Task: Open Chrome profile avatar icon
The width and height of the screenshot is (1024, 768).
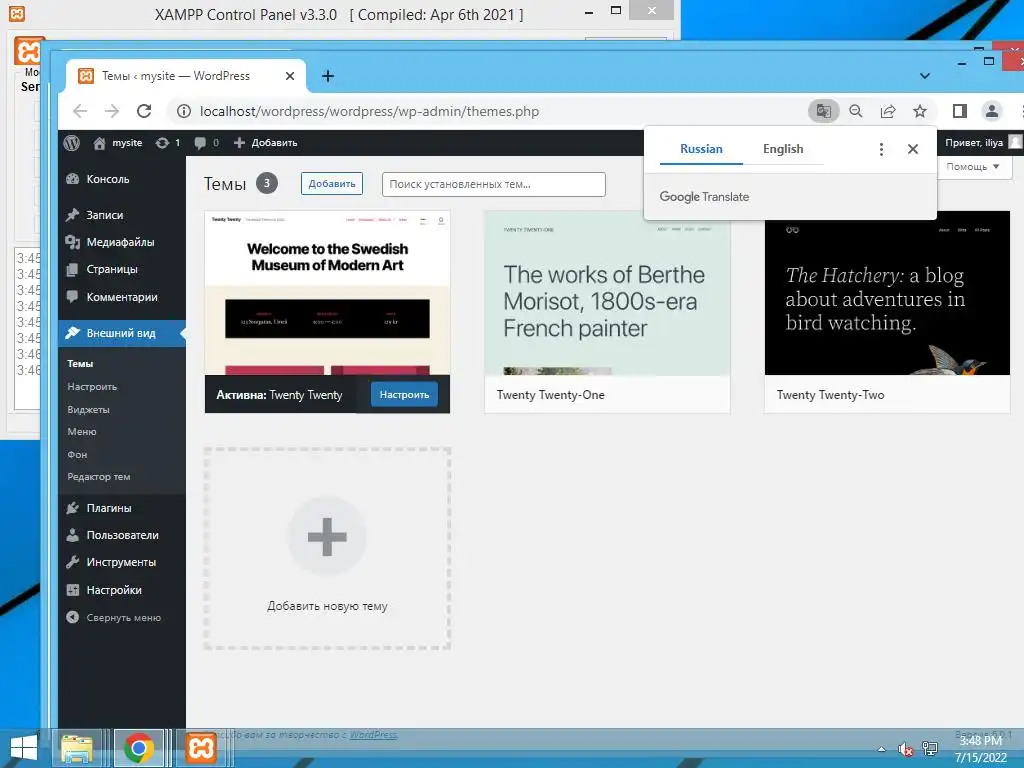Action: [991, 111]
